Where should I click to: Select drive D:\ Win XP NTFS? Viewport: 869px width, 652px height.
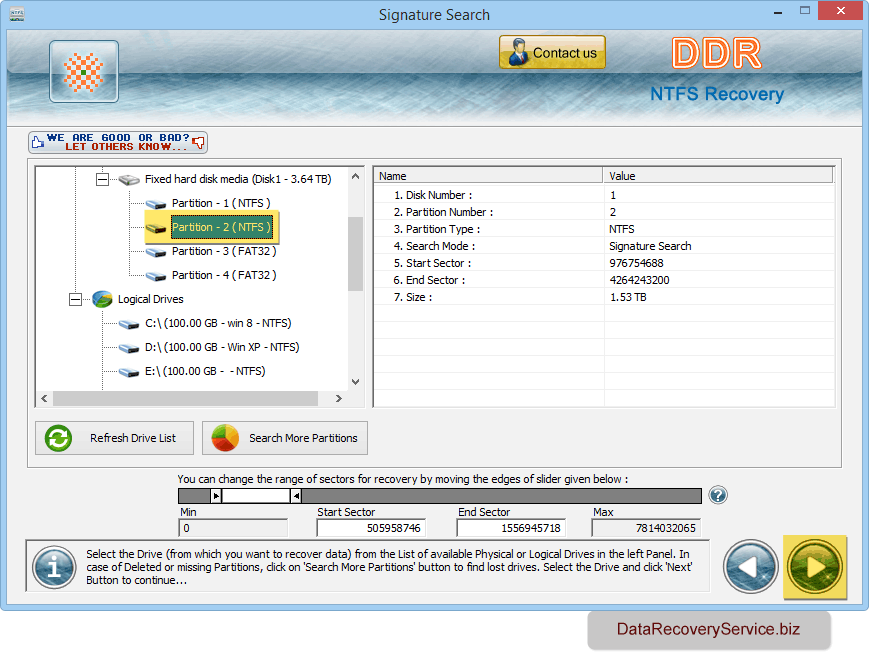222,347
